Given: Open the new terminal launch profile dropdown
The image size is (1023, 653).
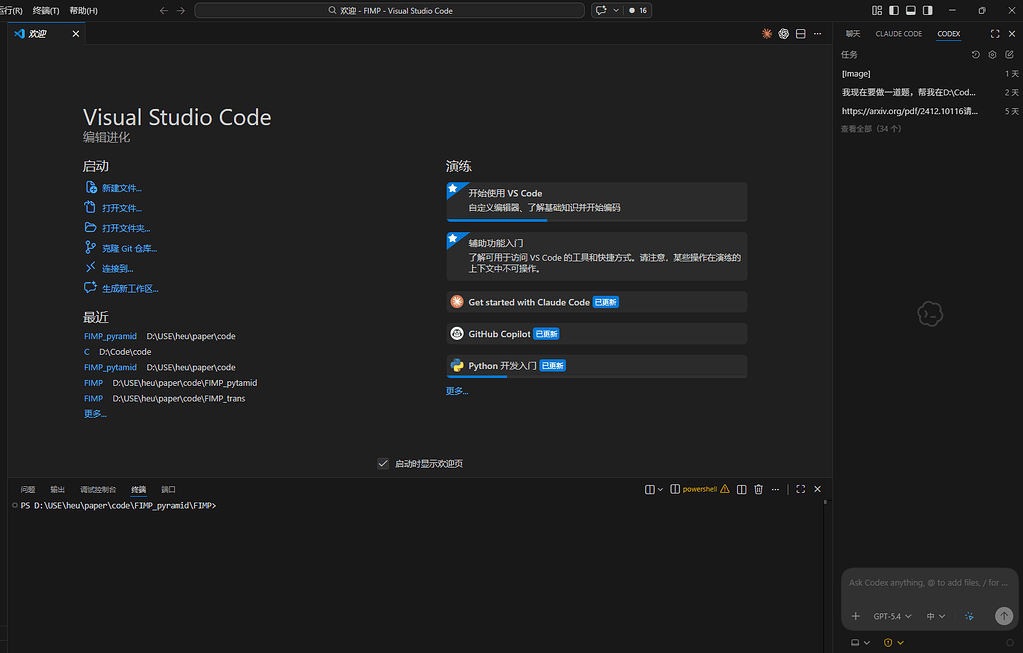Looking at the screenshot, I should [x=660, y=489].
